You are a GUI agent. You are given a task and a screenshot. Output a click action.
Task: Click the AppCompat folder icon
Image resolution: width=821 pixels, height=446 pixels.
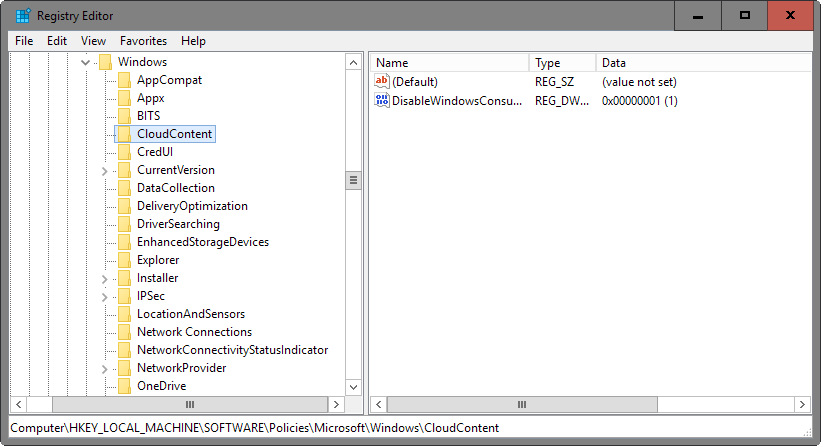123,80
